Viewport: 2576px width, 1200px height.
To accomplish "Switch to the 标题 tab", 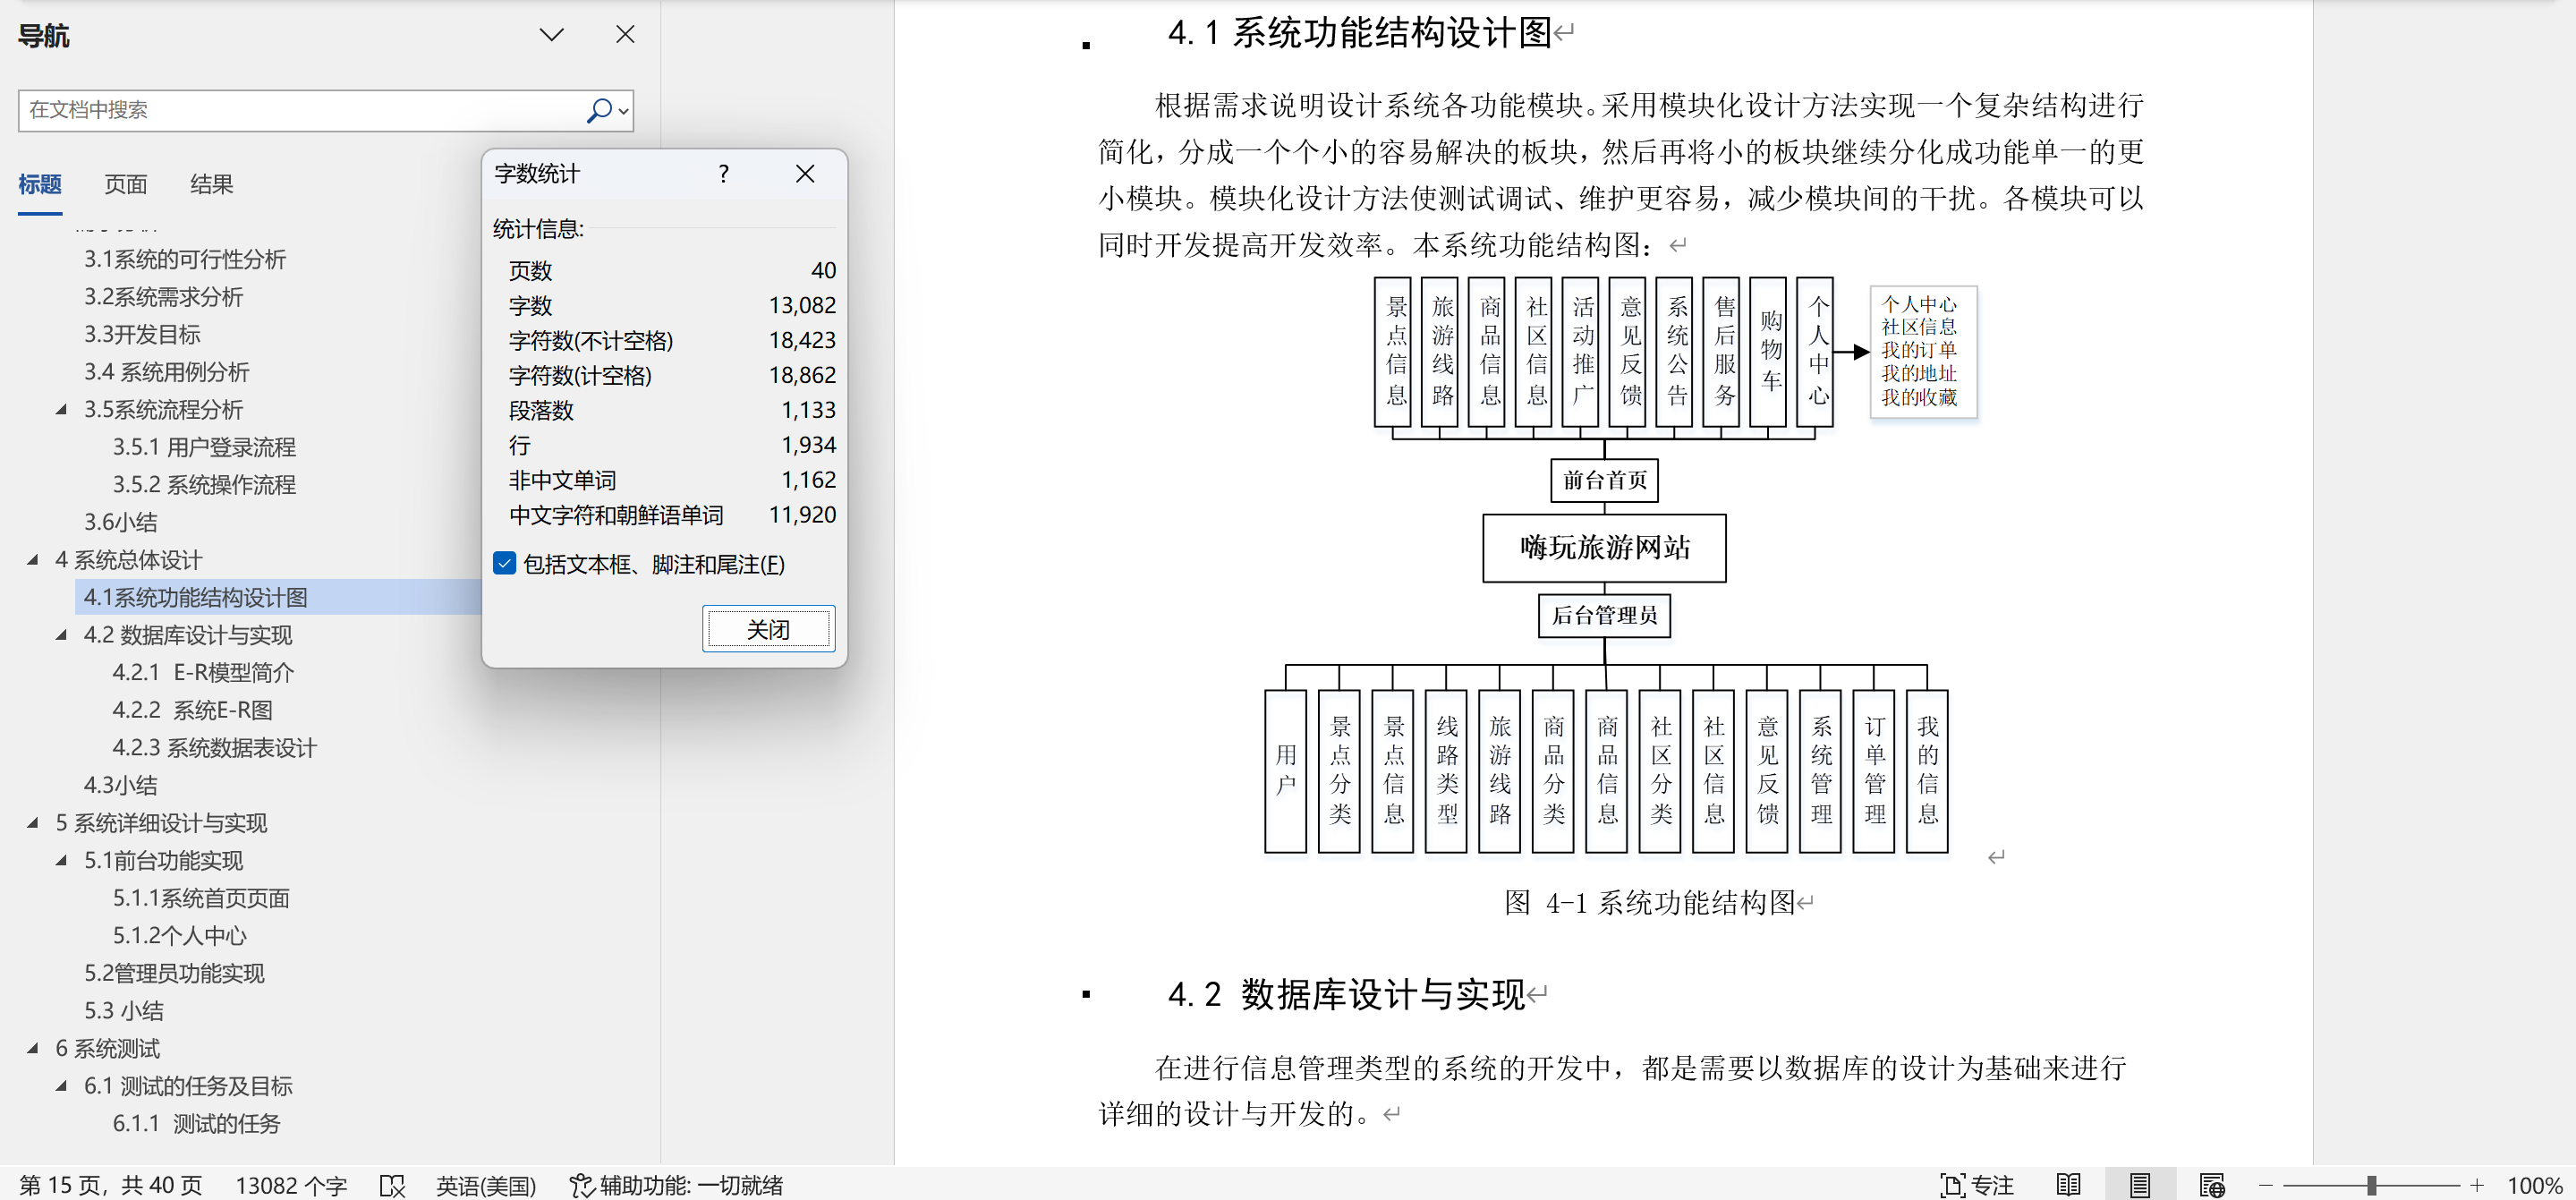I will 40,184.
